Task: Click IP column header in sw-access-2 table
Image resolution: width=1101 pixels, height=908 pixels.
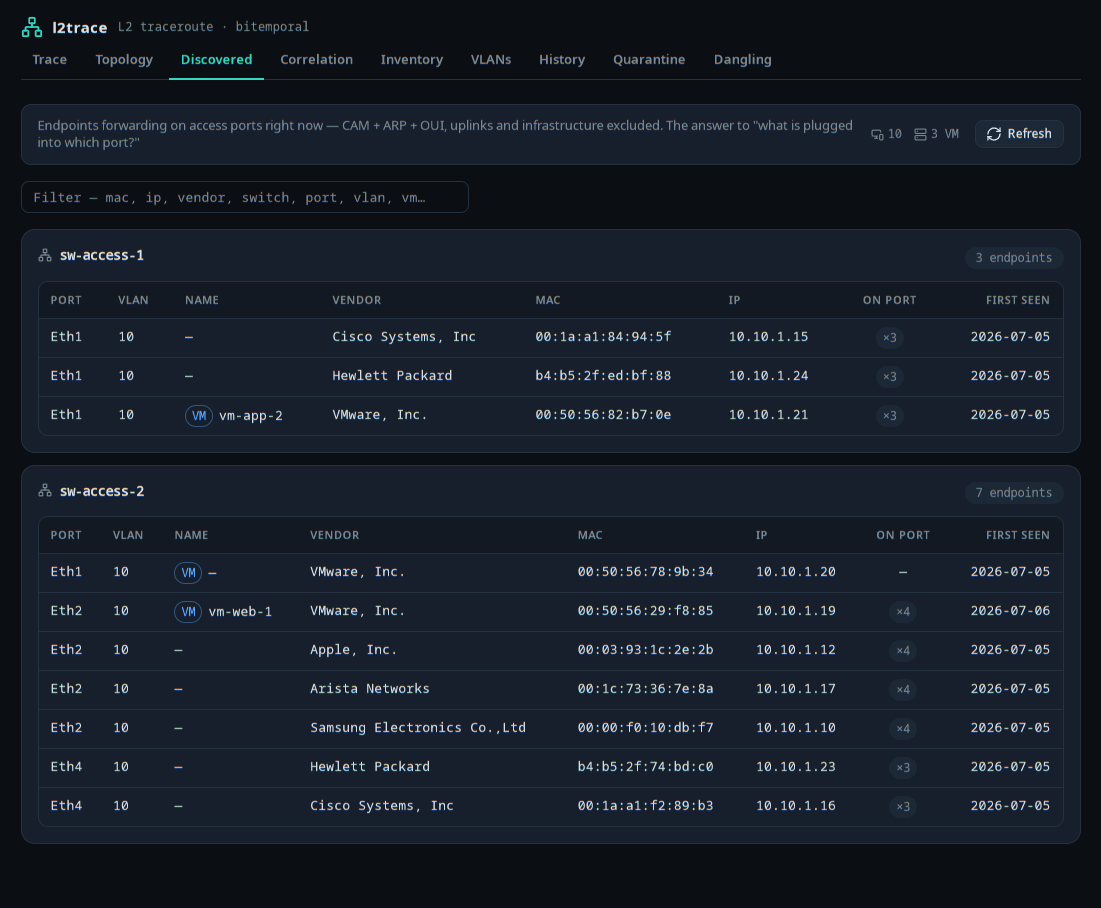Action: (761, 535)
